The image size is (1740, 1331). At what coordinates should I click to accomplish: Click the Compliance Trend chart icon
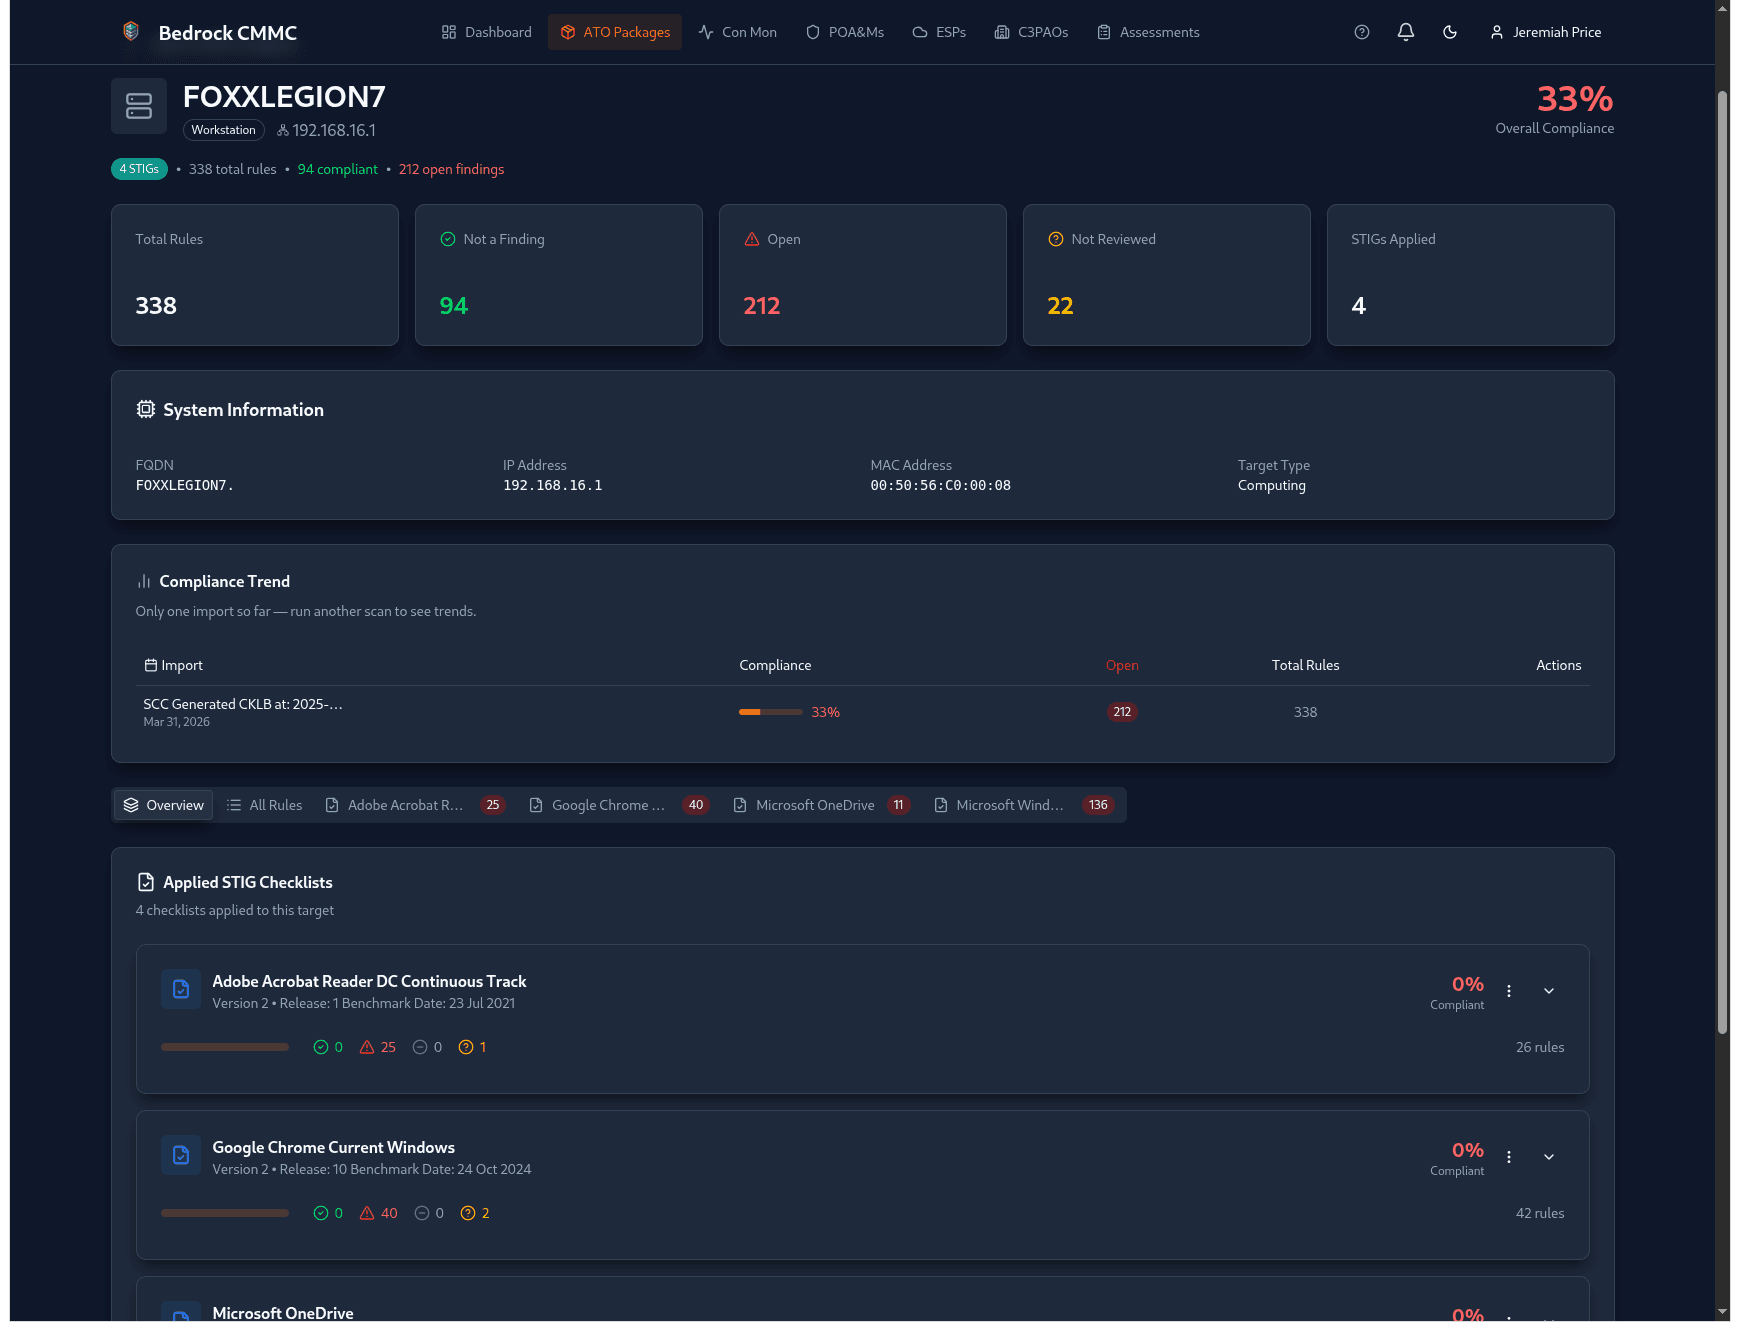(143, 581)
